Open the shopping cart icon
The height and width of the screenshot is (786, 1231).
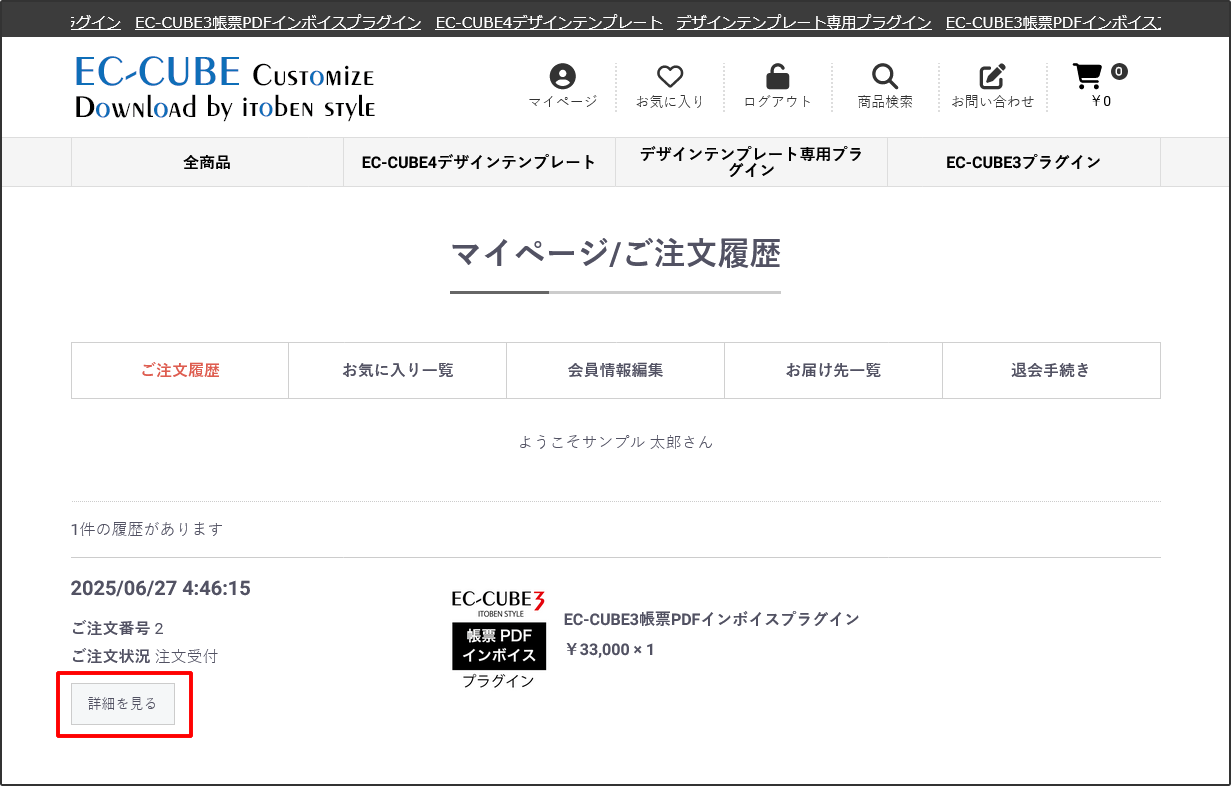(x=1087, y=77)
